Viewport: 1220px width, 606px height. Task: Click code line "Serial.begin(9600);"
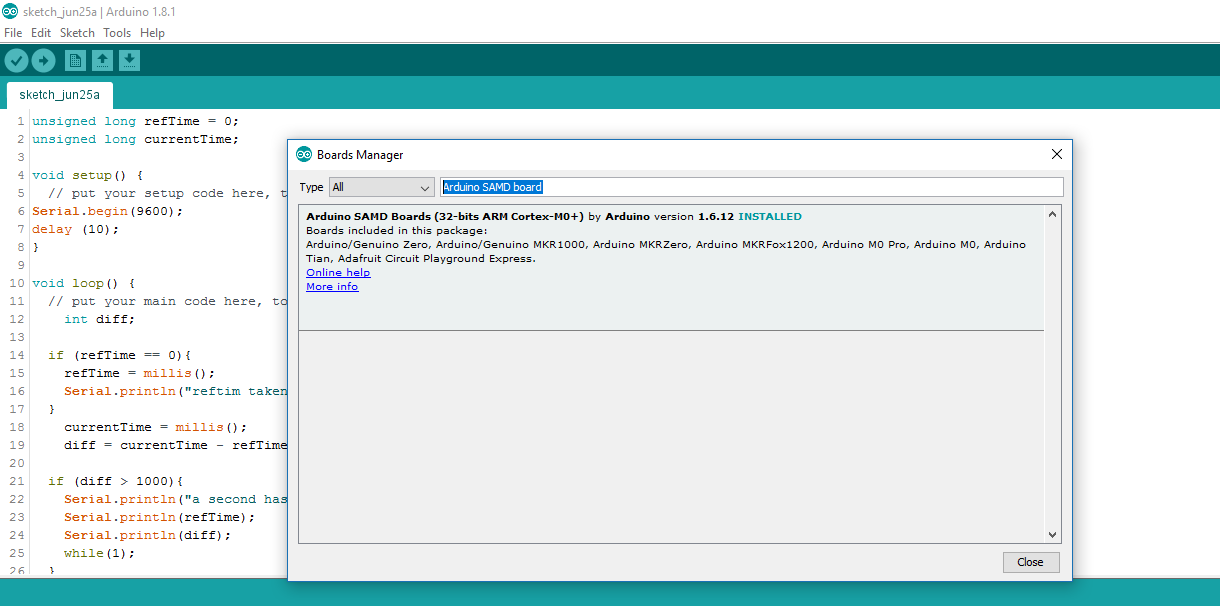(x=108, y=211)
